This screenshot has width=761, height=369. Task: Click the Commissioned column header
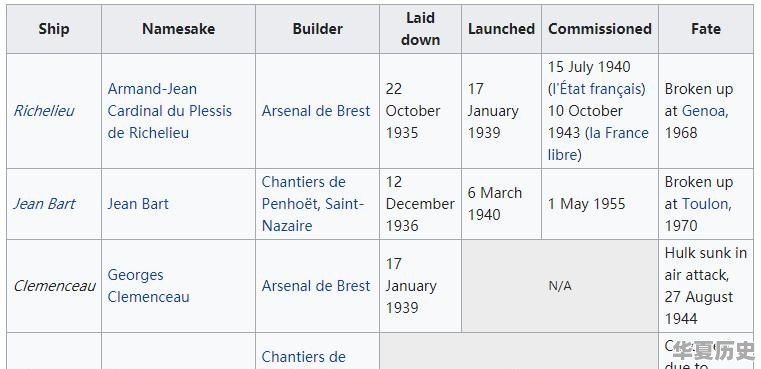pyautogui.click(x=600, y=29)
